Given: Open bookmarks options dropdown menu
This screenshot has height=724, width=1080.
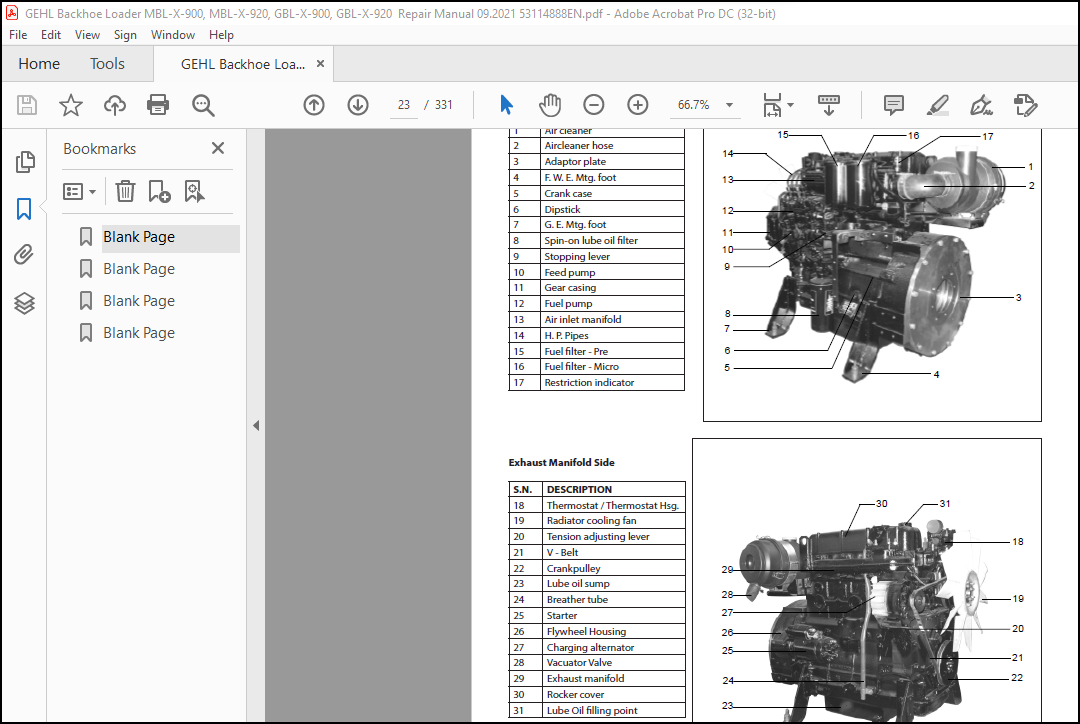Looking at the screenshot, I should [x=79, y=192].
